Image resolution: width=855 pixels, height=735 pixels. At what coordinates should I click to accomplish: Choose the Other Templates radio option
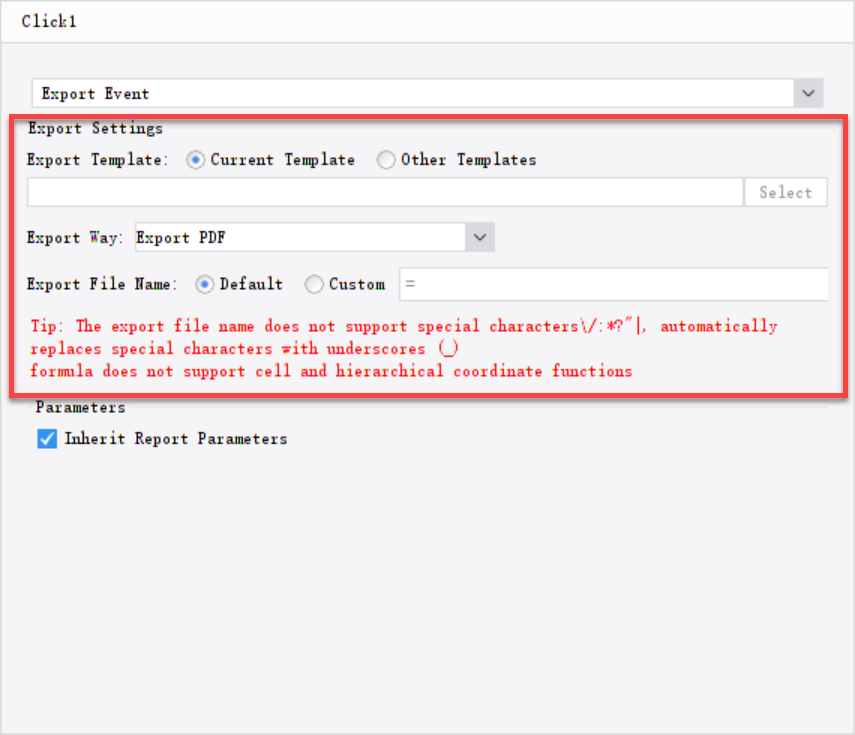[x=386, y=160]
